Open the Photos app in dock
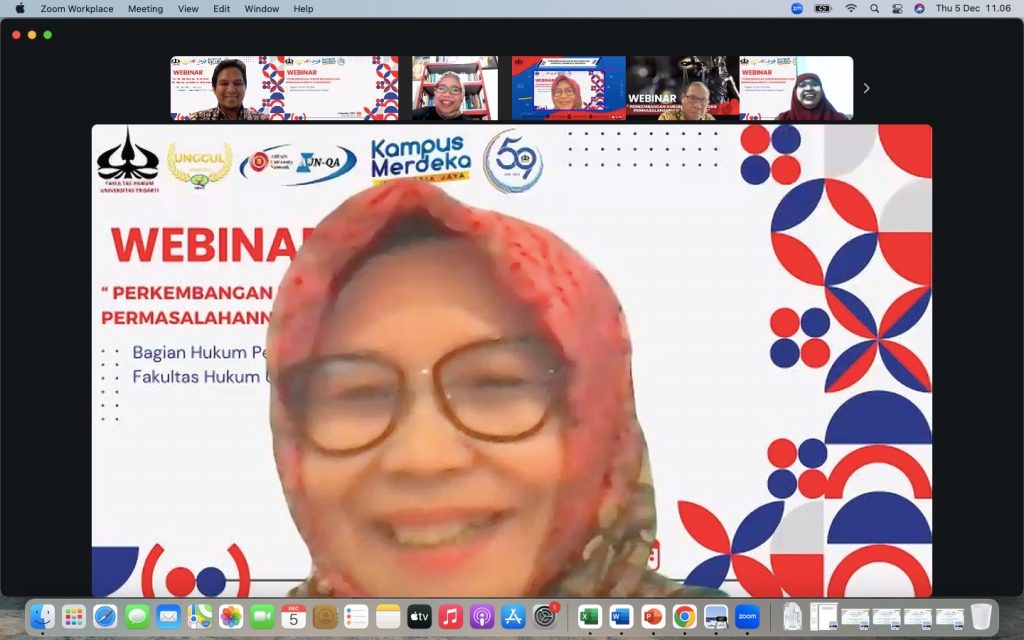 coord(231,616)
